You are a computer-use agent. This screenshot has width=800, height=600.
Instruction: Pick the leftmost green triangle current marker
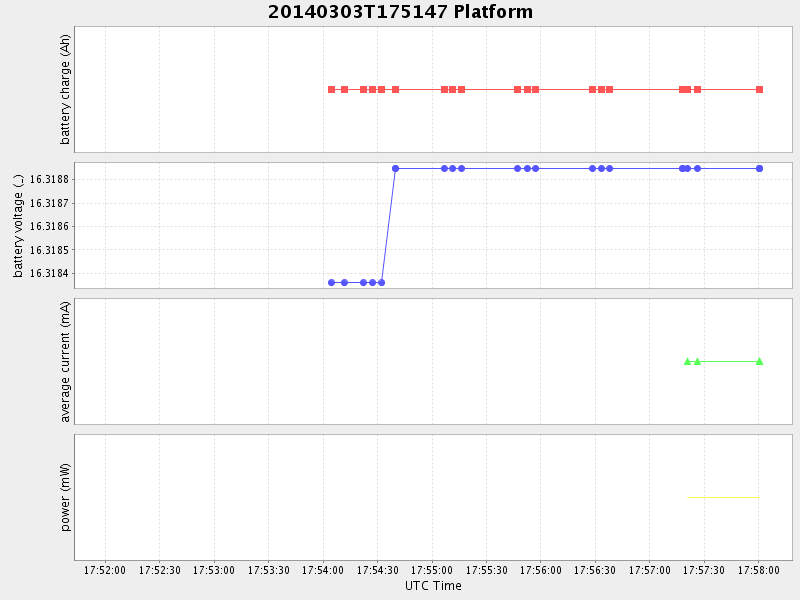click(687, 361)
